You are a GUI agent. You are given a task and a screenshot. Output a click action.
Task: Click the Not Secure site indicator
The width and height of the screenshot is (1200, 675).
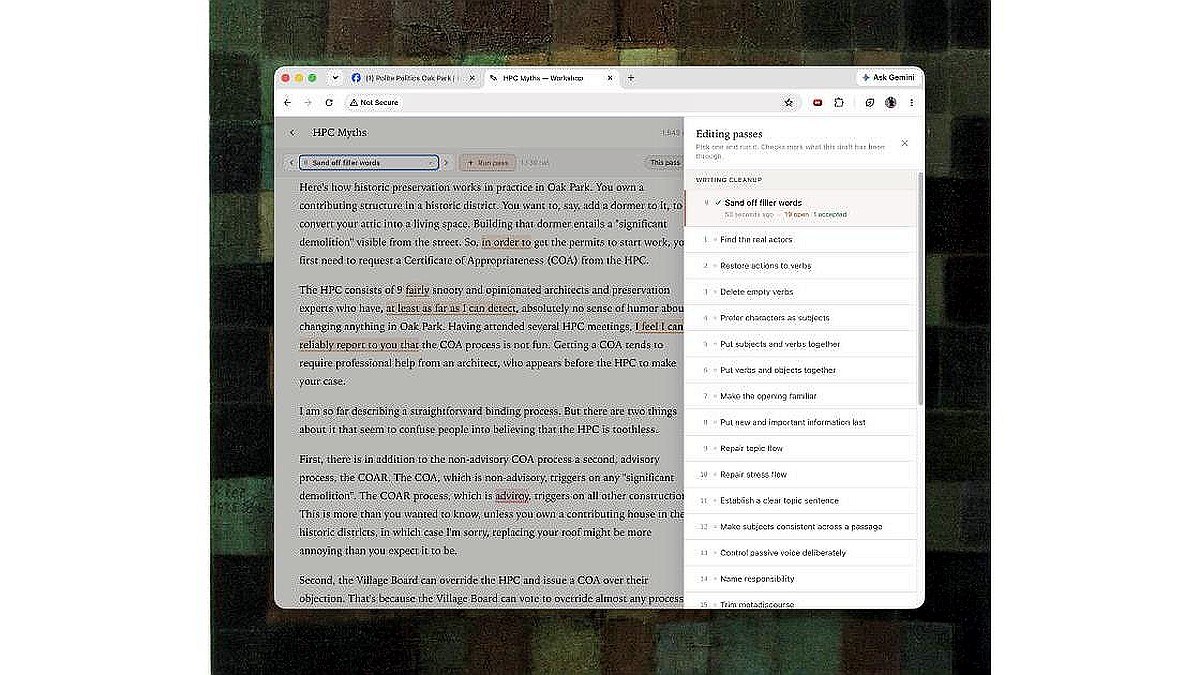tap(374, 102)
